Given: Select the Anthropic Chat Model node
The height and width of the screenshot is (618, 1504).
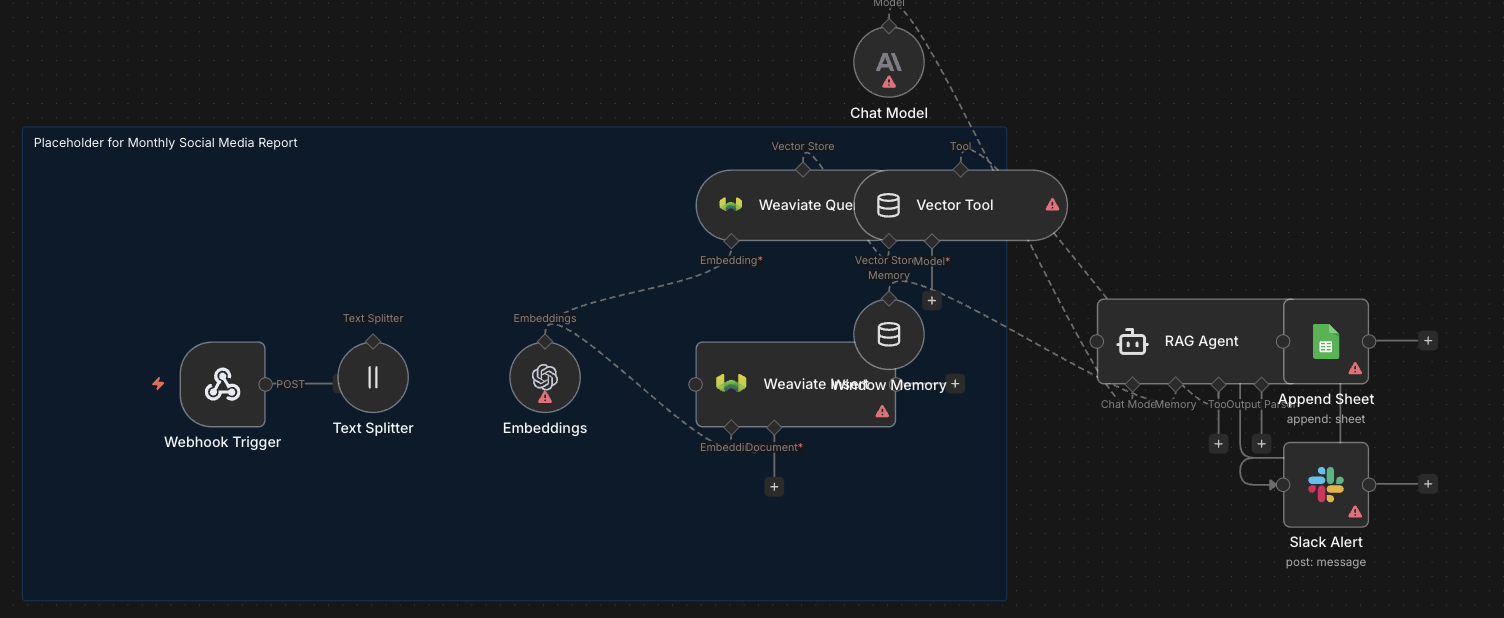Looking at the screenshot, I should point(888,62).
